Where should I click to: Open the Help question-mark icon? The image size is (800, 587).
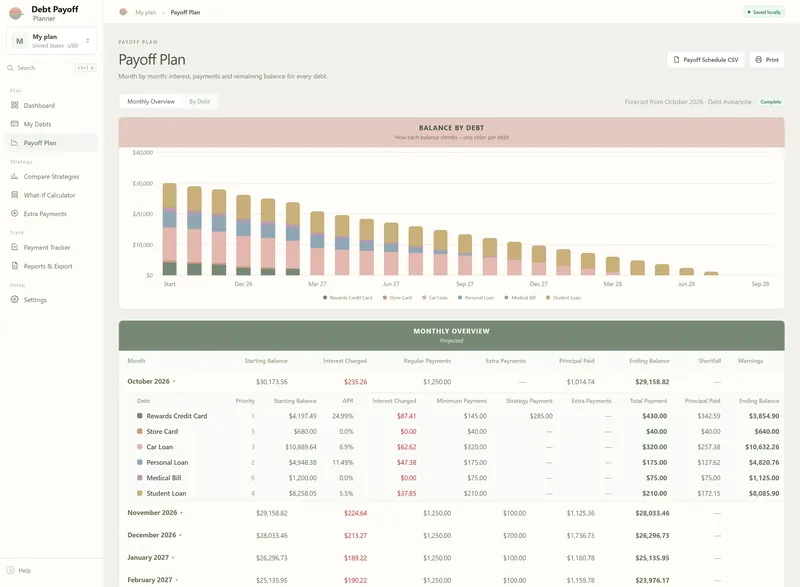10,570
